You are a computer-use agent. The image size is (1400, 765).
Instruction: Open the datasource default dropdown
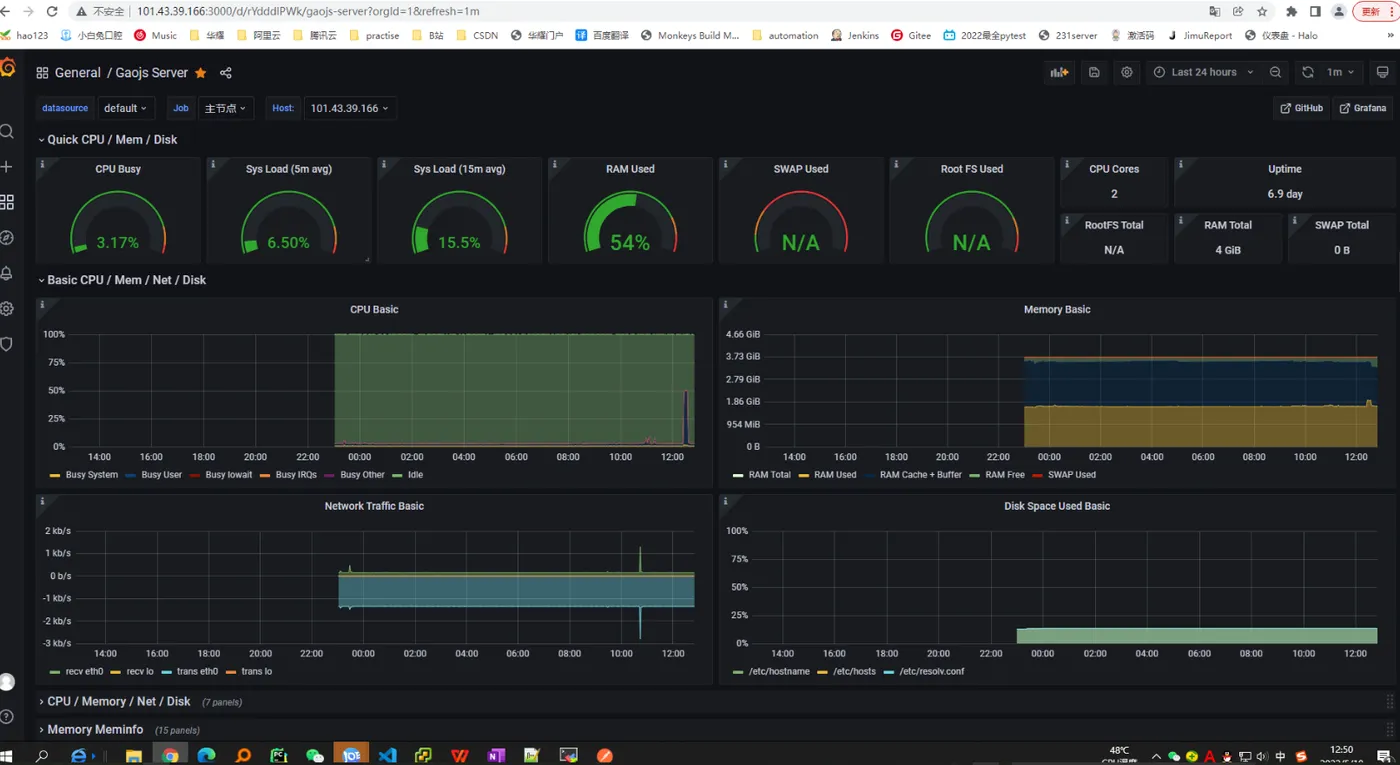[125, 108]
